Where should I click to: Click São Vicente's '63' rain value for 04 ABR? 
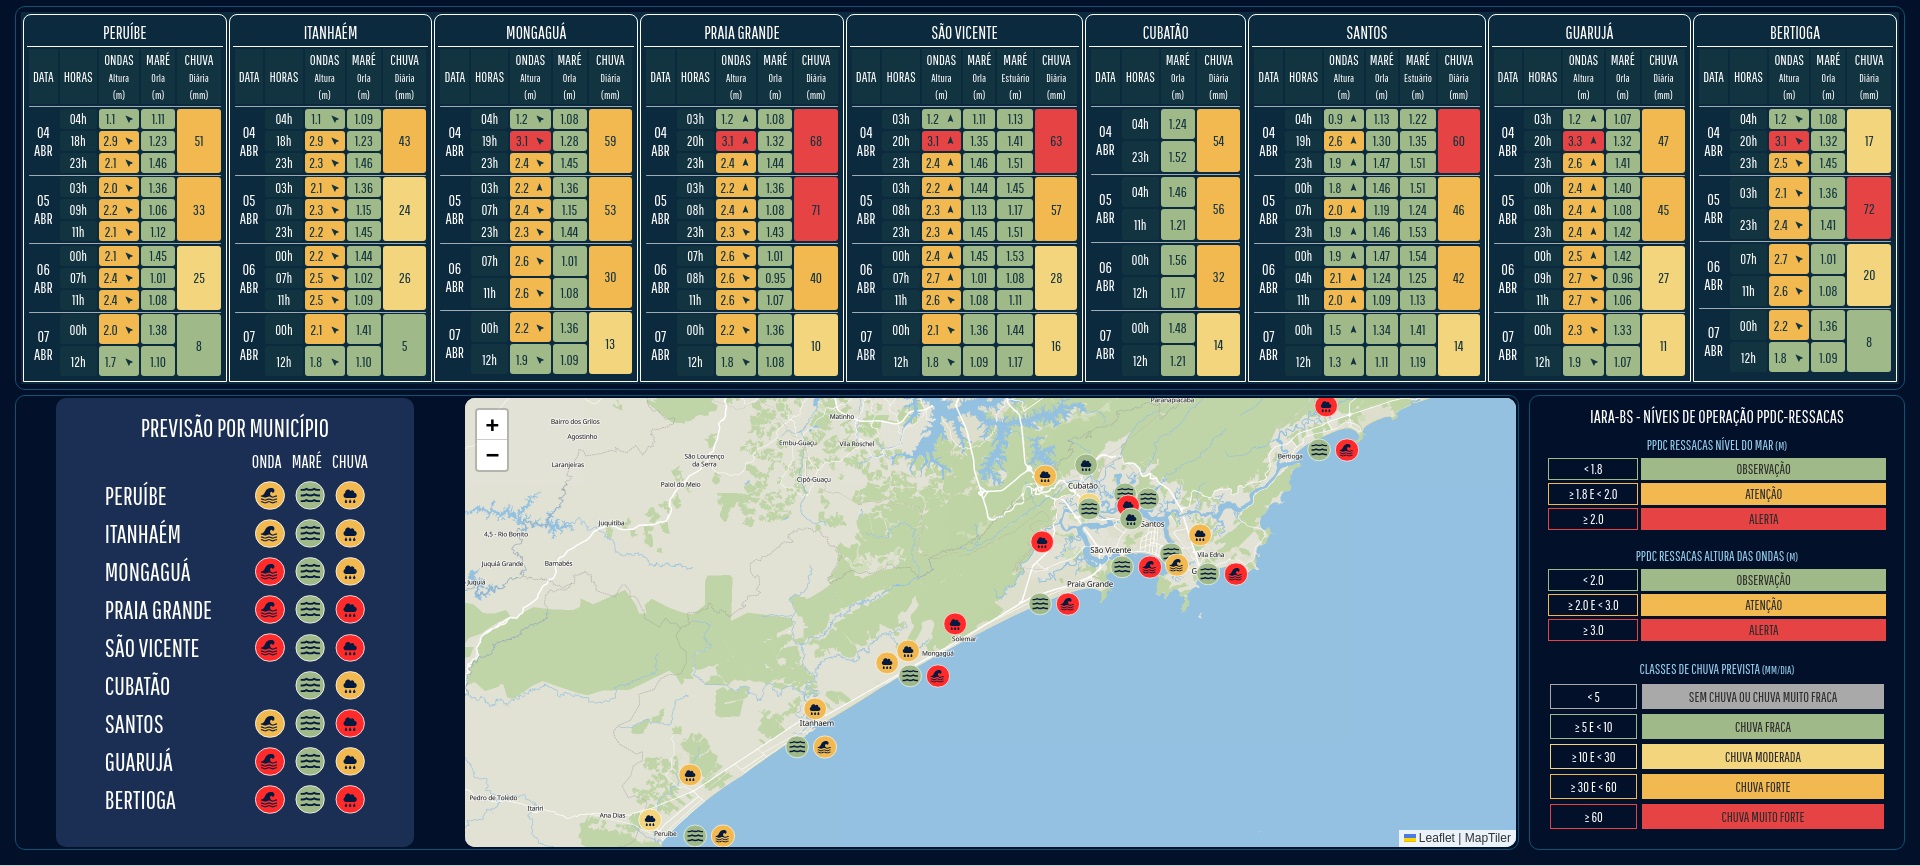[1056, 141]
